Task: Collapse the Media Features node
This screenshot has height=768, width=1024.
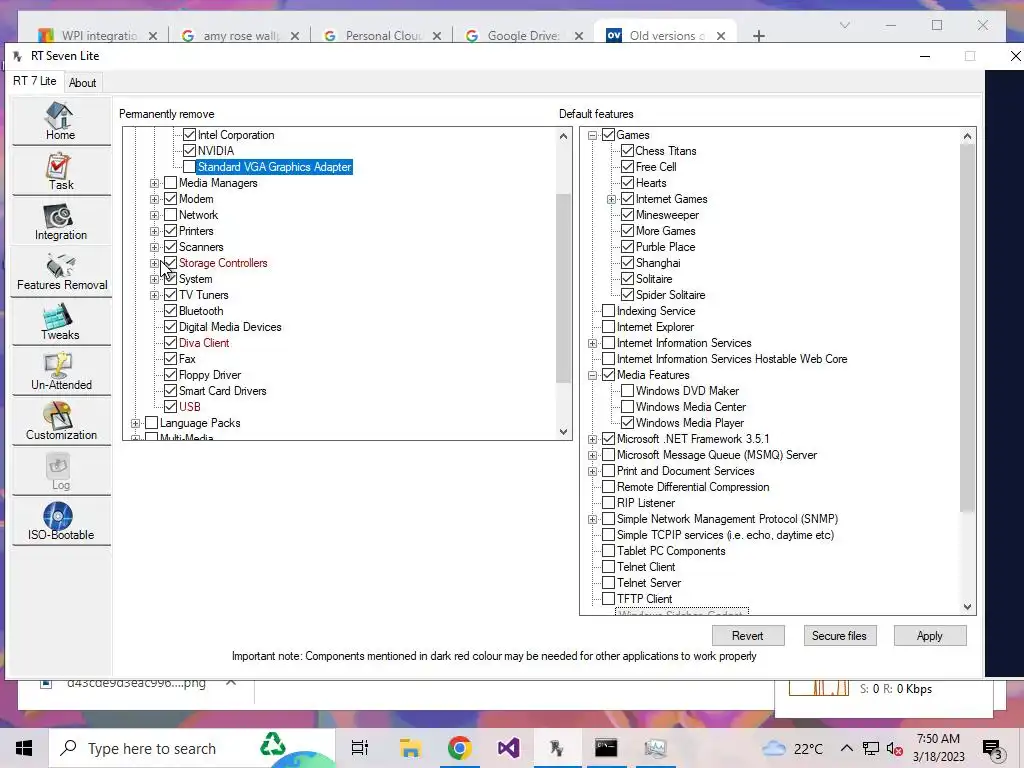Action: (x=593, y=376)
